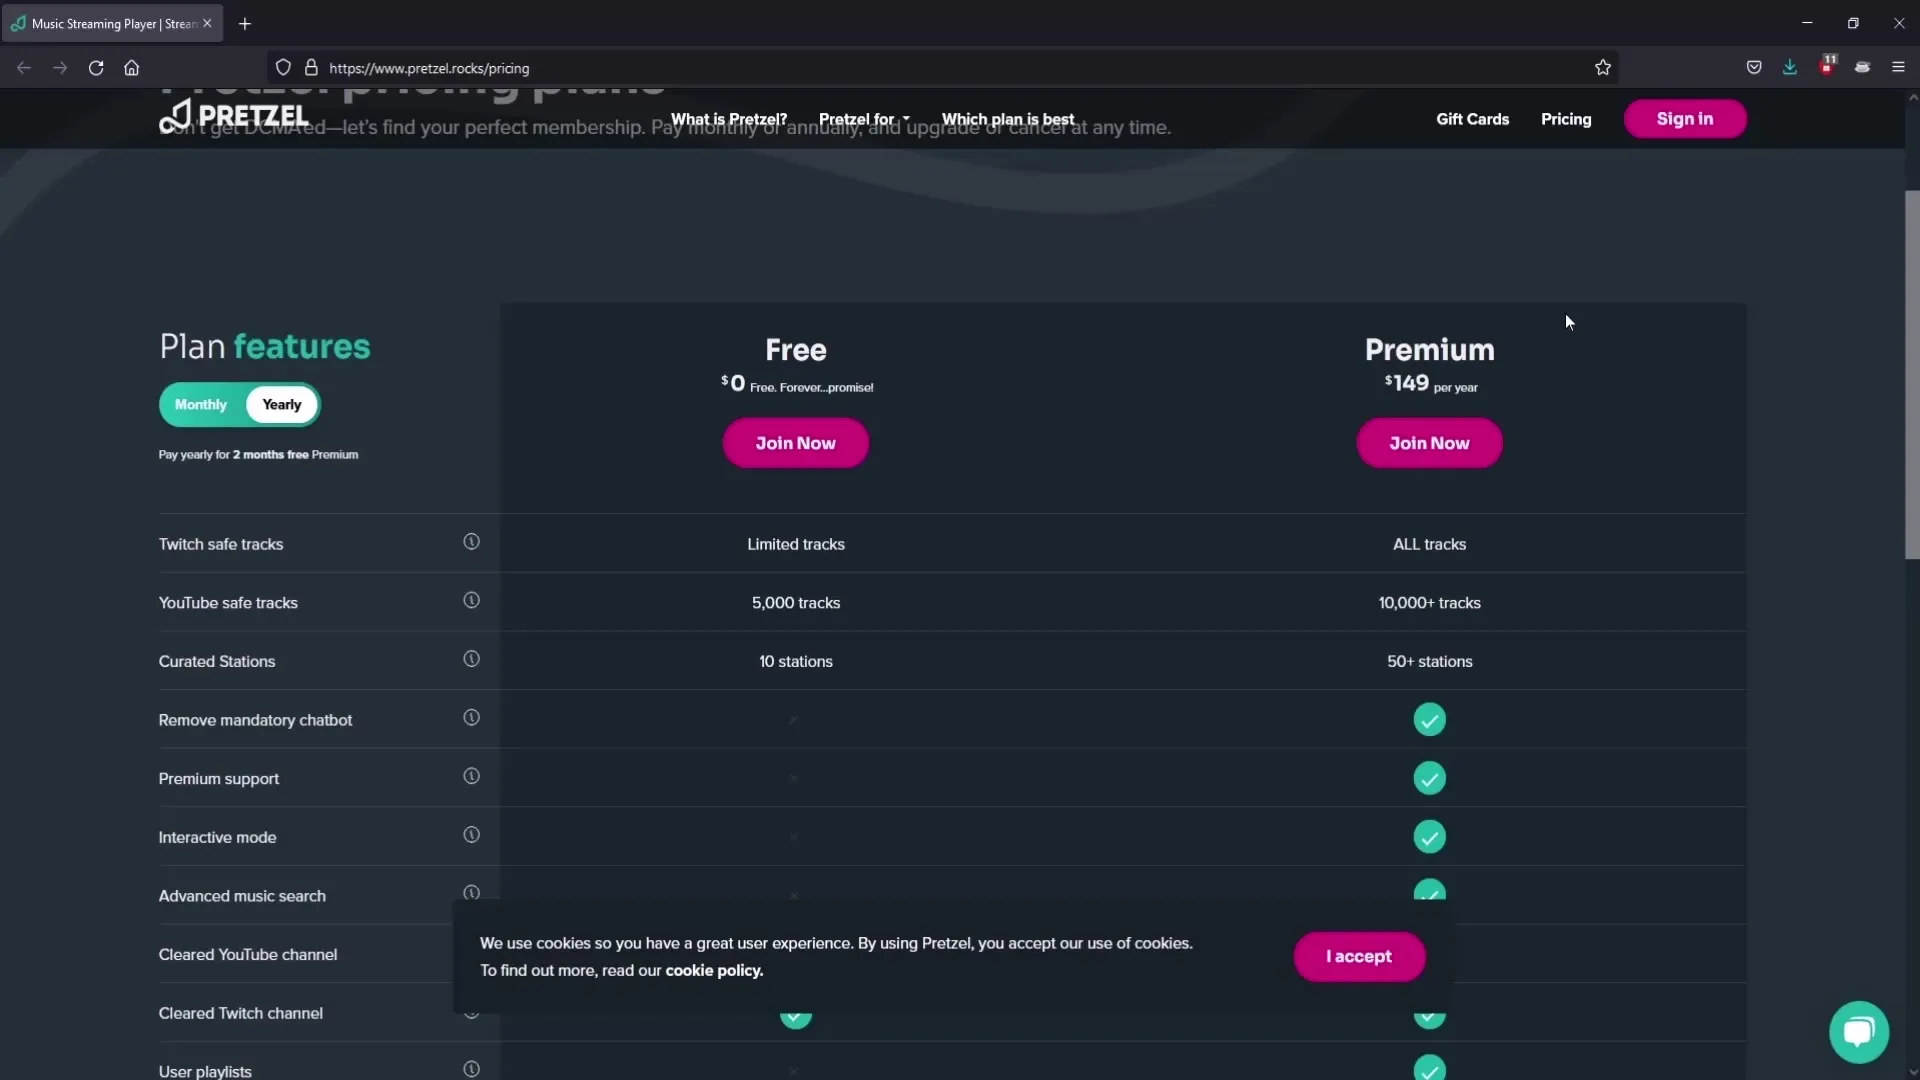
Task: Click the info icon next to Twitch safe tracks
Action: (x=471, y=542)
